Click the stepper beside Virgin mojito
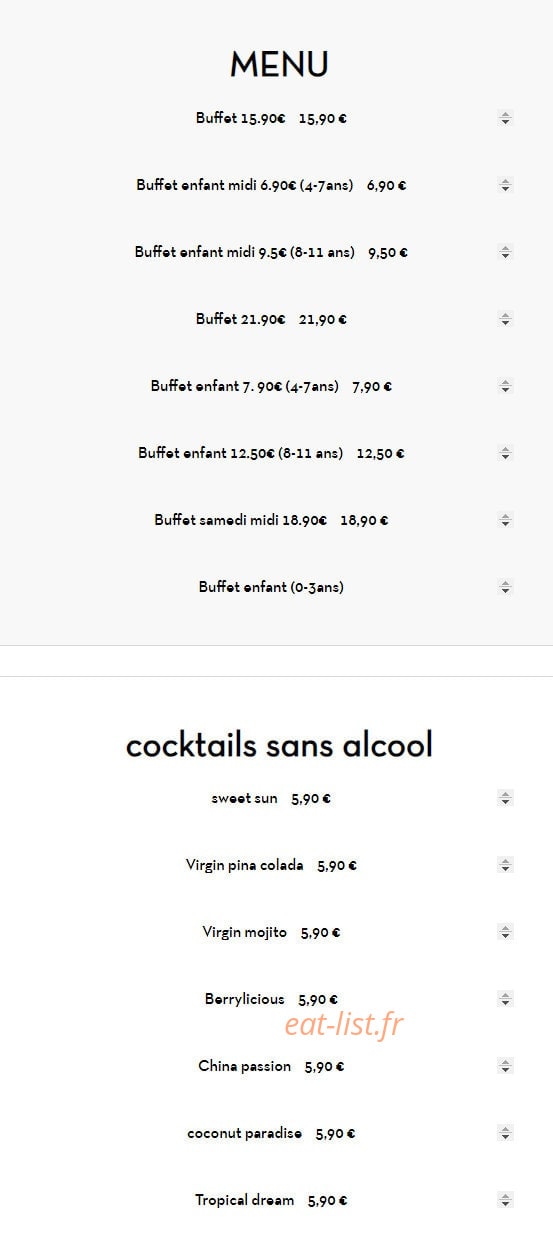 point(505,932)
